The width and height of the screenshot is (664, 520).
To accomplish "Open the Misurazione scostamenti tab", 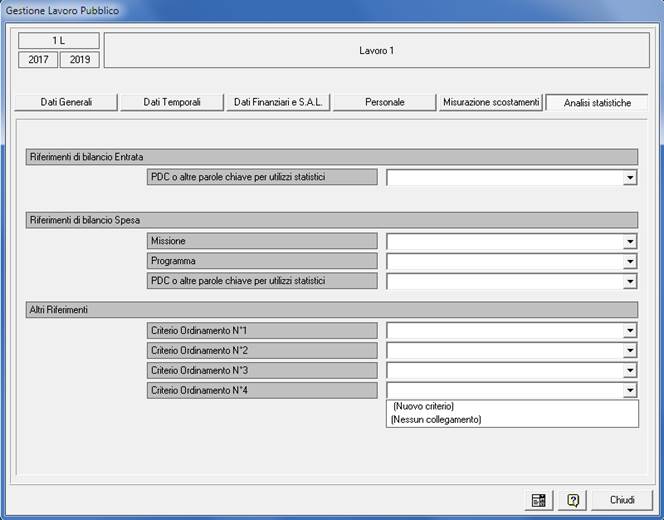I will click(x=491, y=102).
